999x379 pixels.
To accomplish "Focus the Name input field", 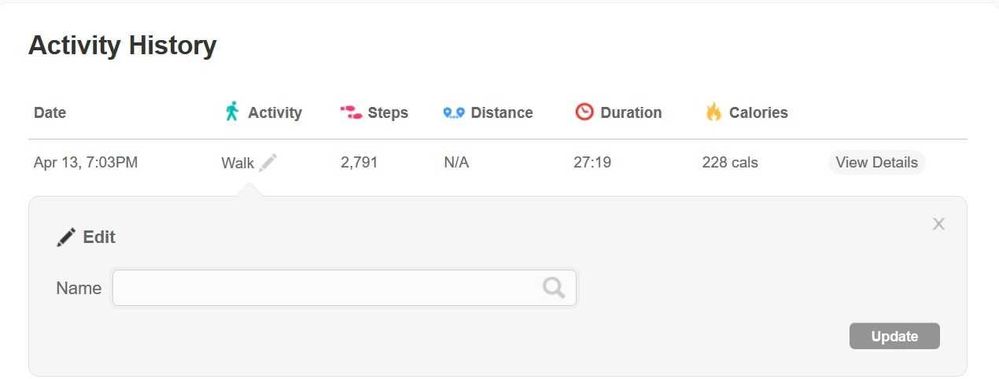I will coord(344,288).
